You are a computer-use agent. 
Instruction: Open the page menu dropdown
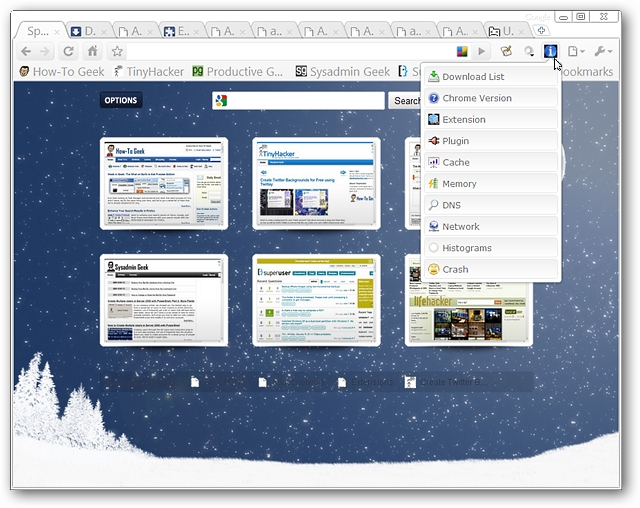pyautogui.click(x=576, y=51)
